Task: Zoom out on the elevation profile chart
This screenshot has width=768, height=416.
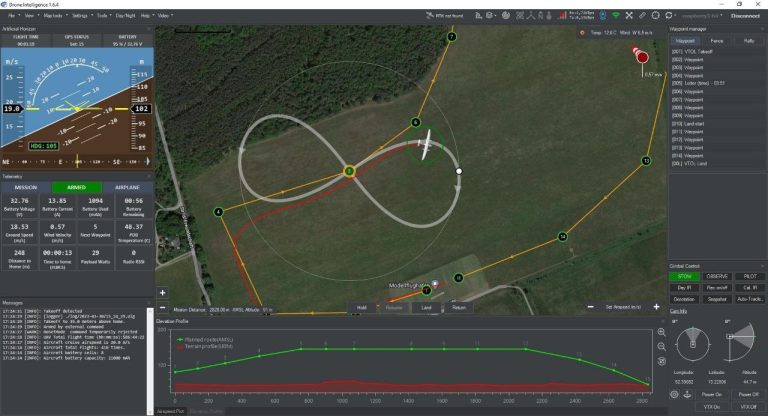Action: (661, 346)
